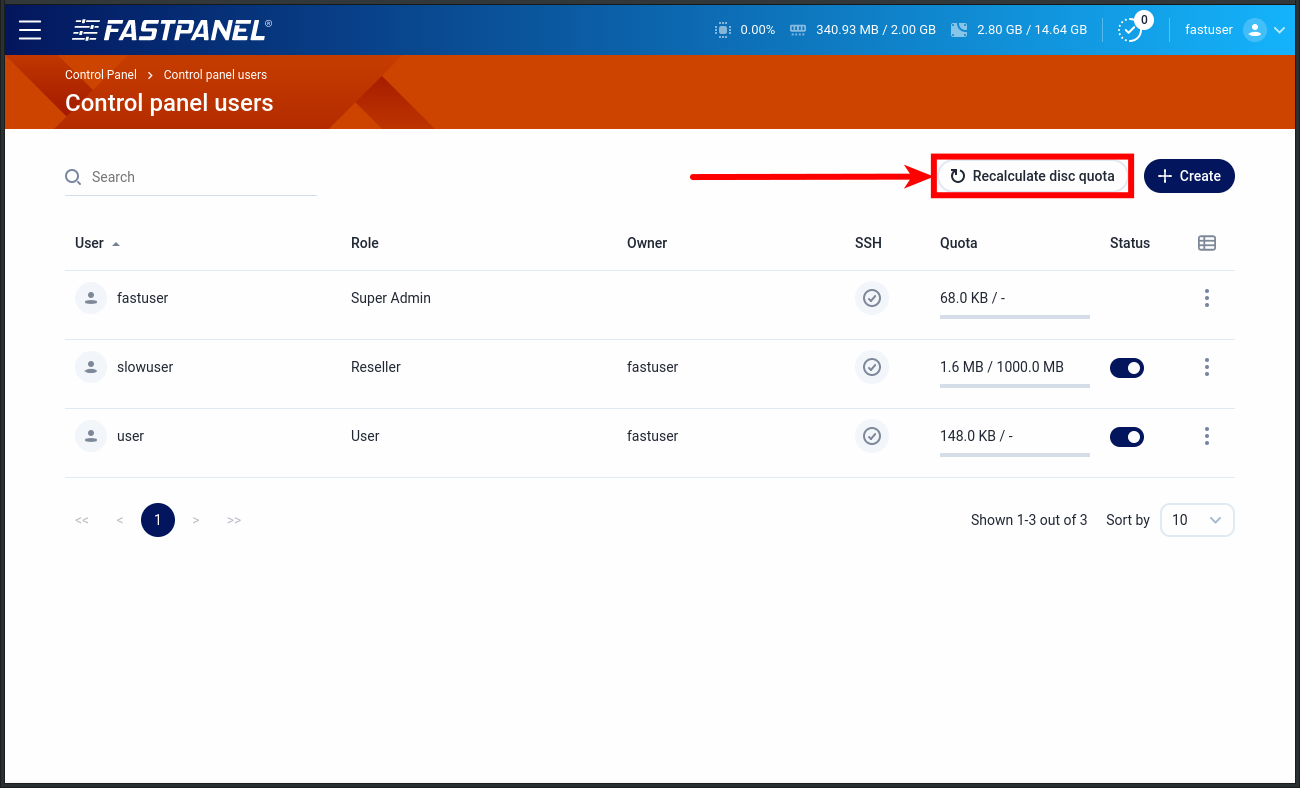Sort table by User column
This screenshot has height=788, width=1300.
pyautogui.click(x=97, y=243)
